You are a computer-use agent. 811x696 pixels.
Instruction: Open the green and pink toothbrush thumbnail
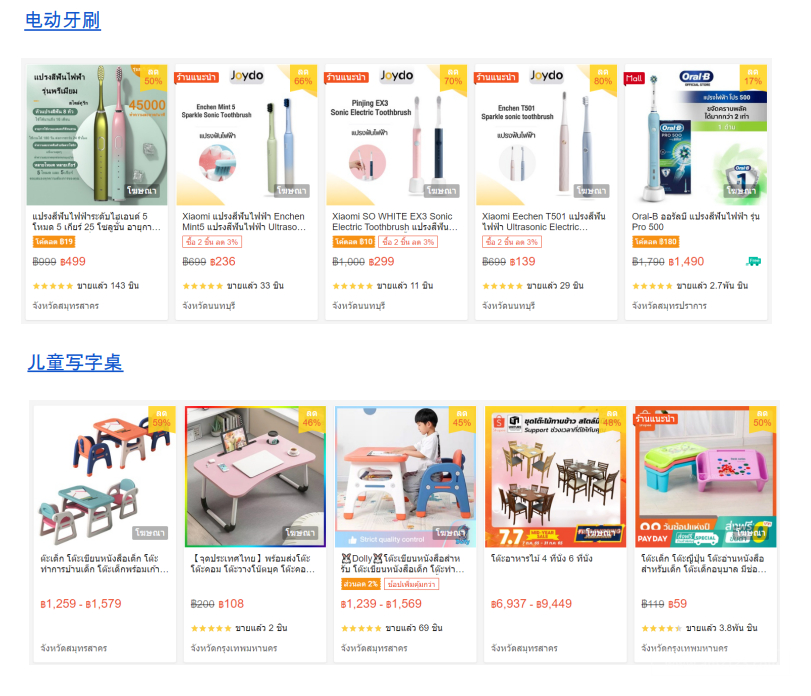tap(97, 135)
